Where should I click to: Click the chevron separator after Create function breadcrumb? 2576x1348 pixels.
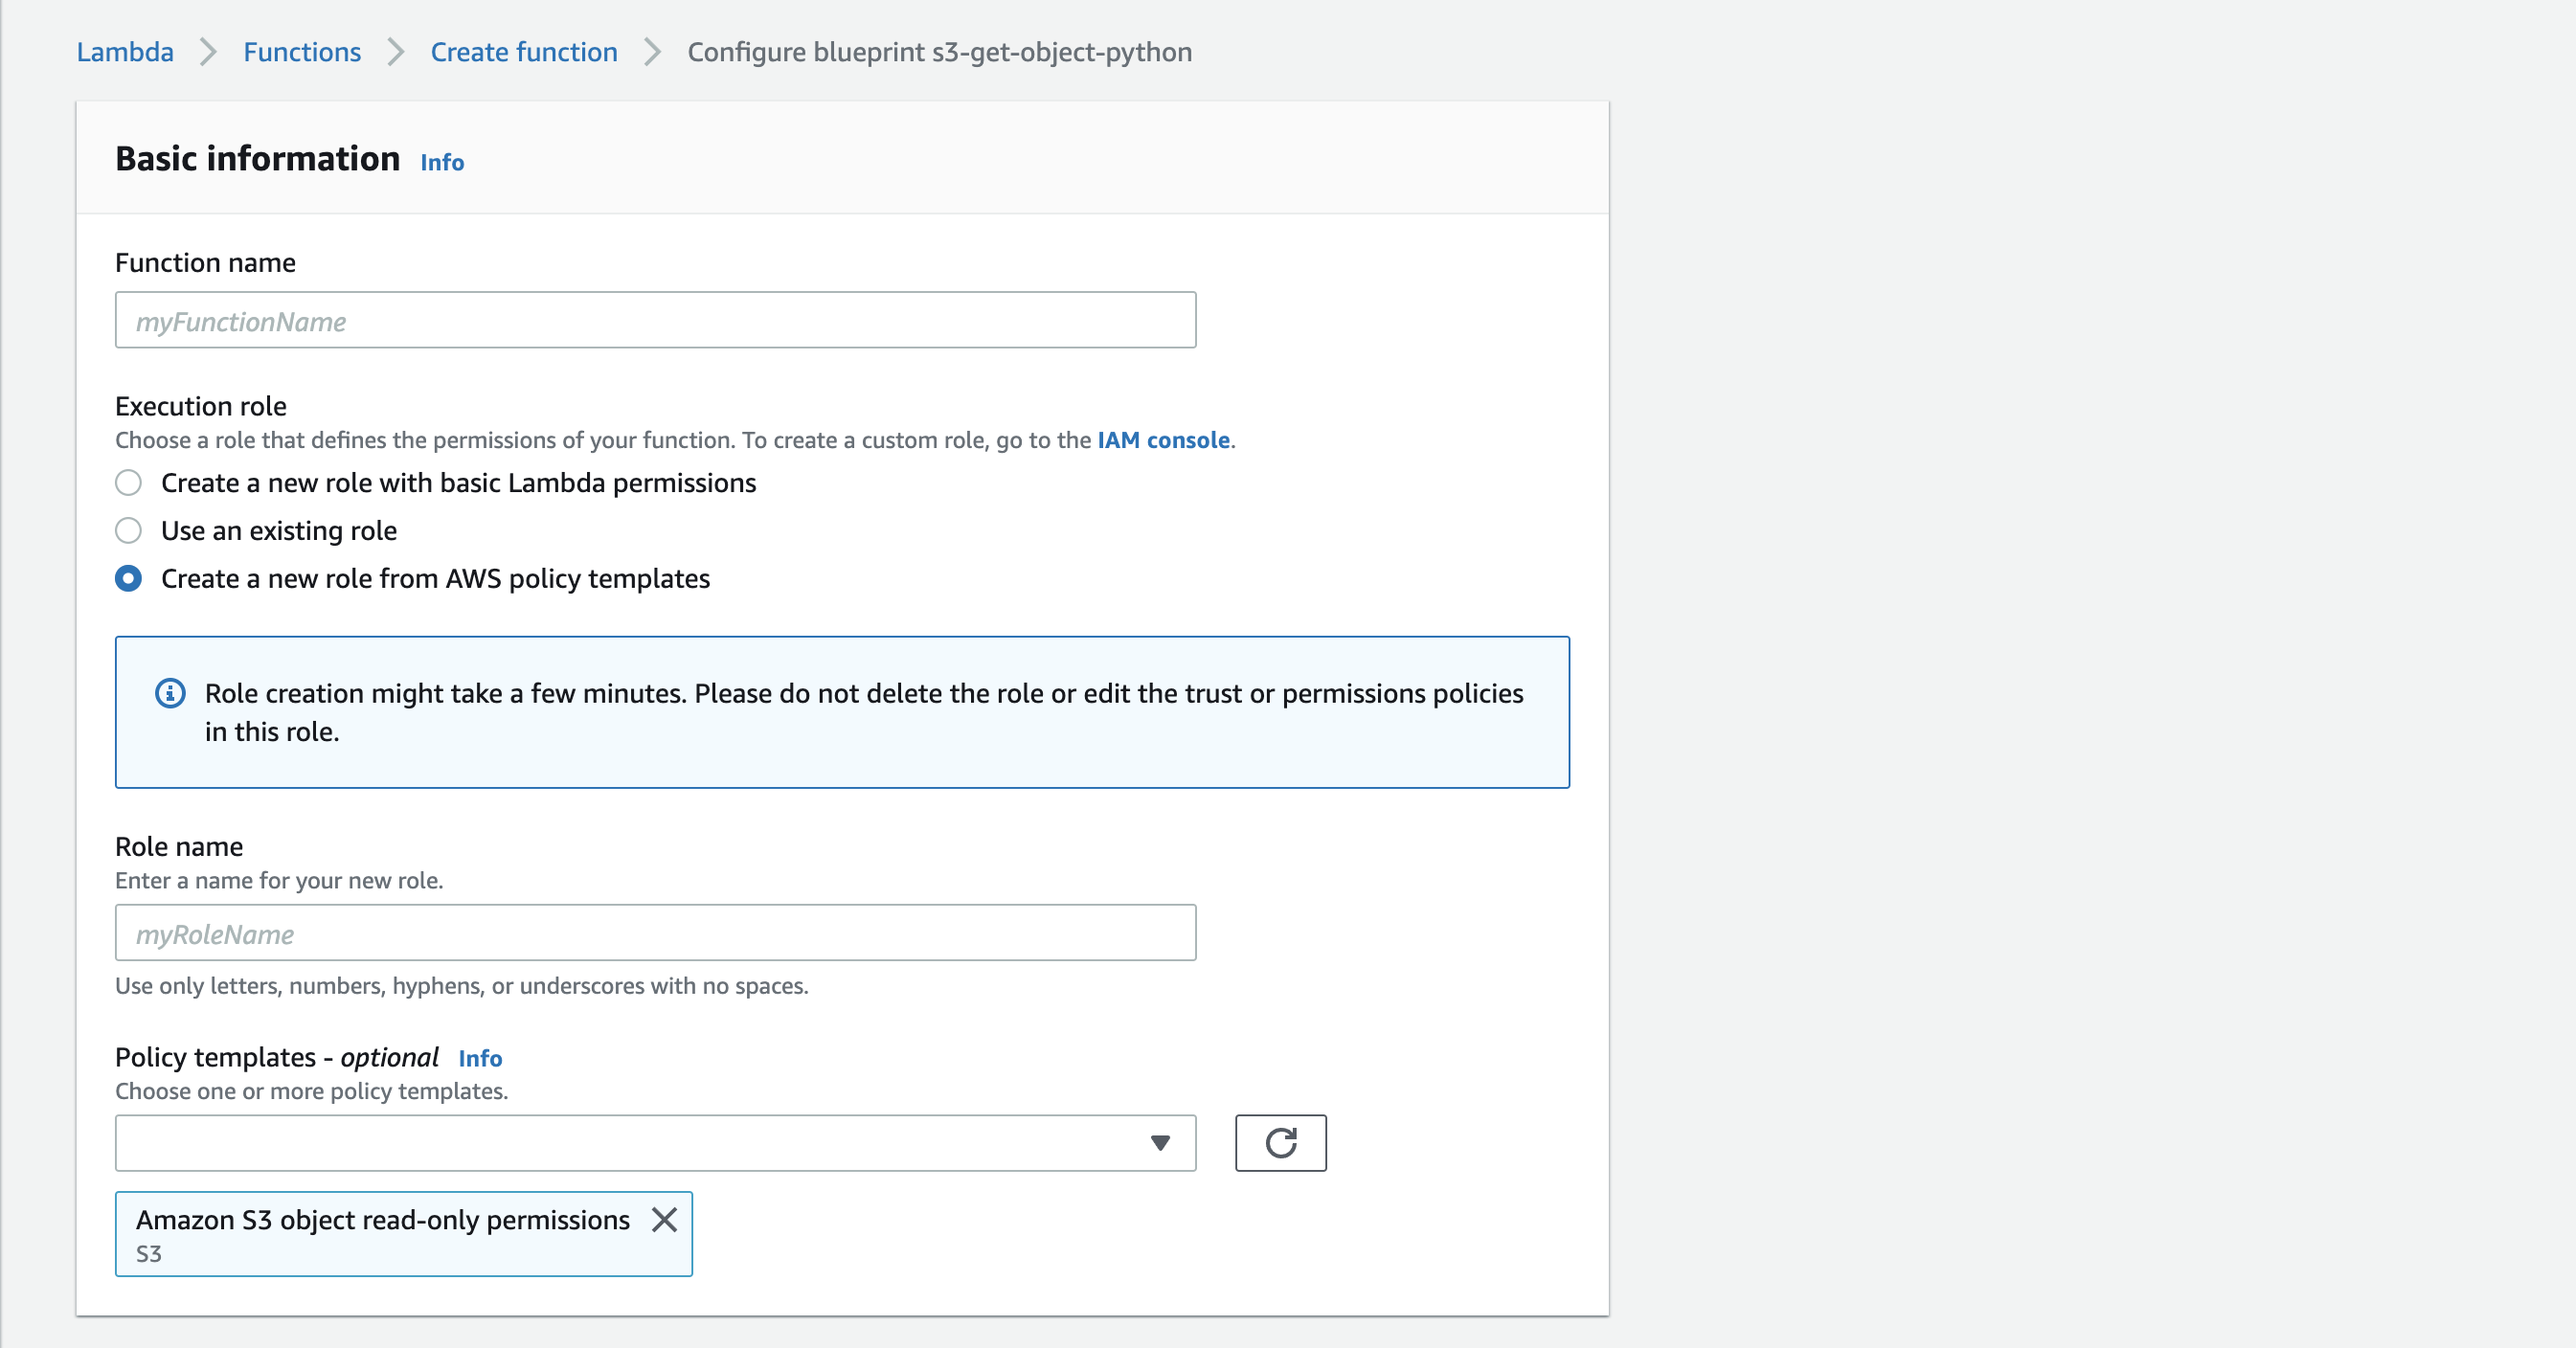tap(652, 52)
